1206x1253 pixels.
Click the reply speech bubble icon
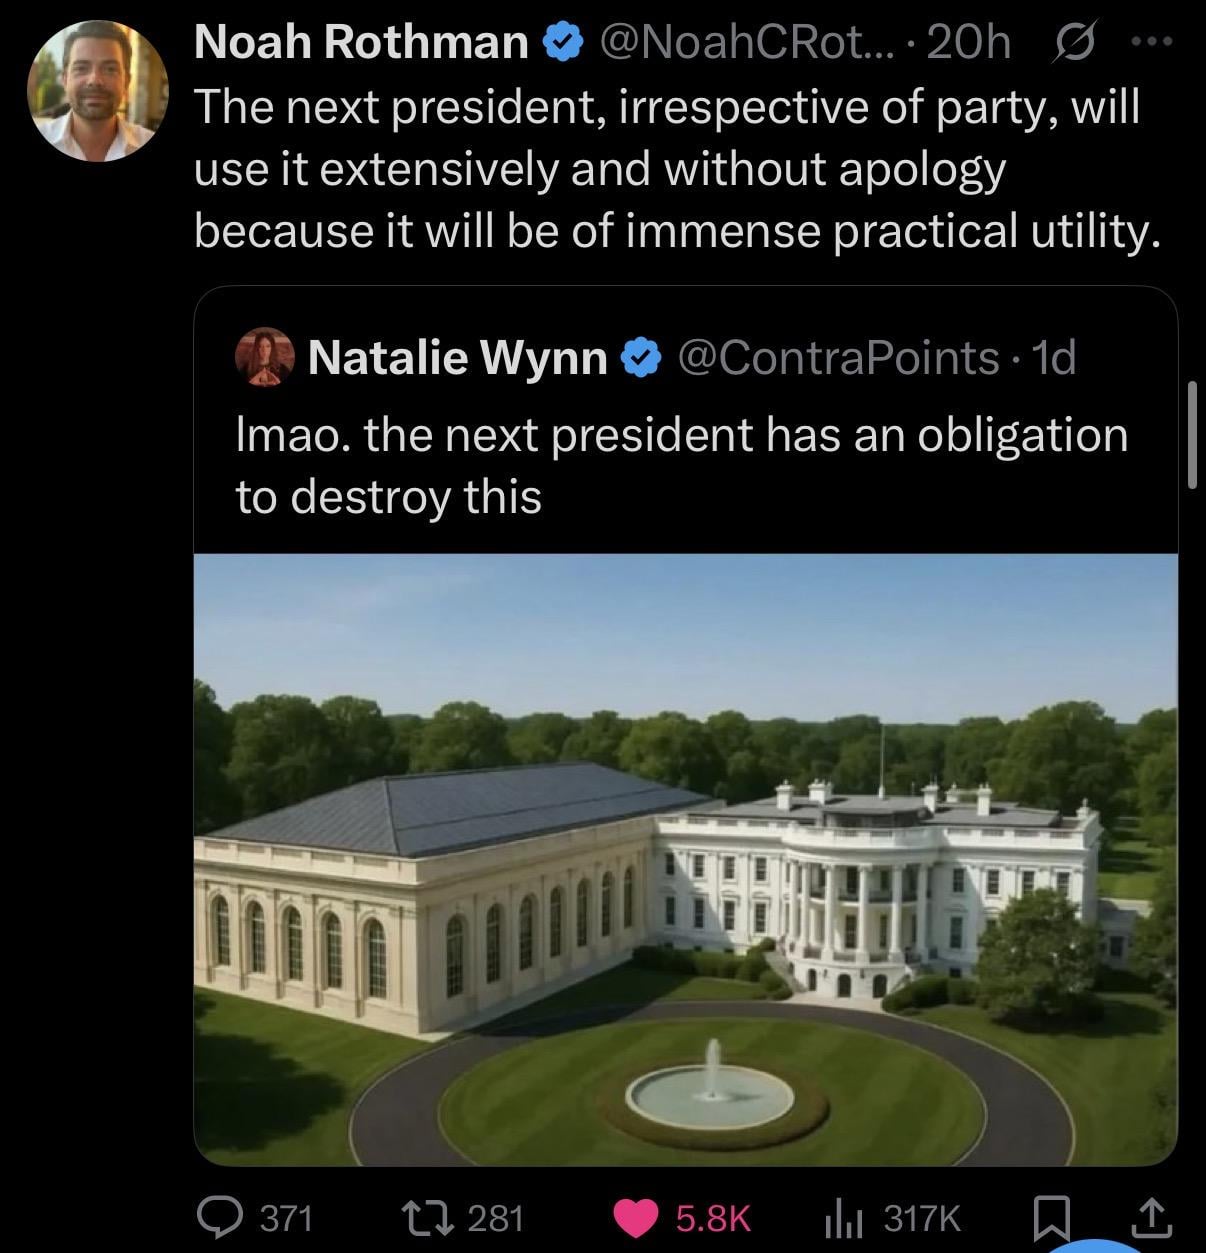pyautogui.click(x=213, y=1217)
